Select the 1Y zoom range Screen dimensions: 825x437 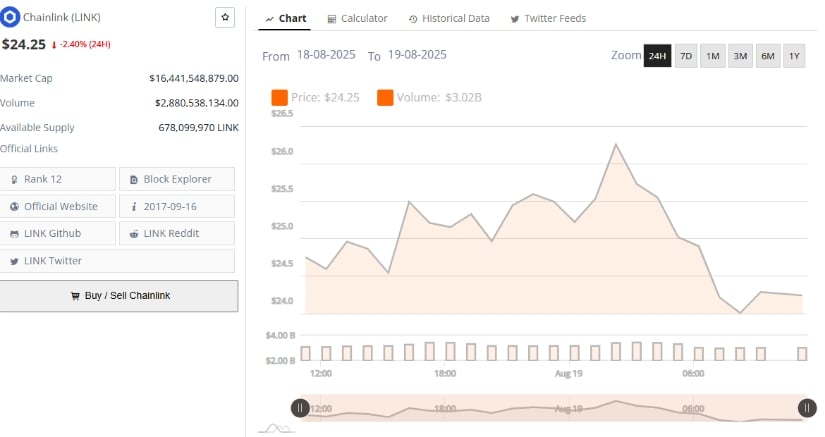pyautogui.click(x=794, y=56)
